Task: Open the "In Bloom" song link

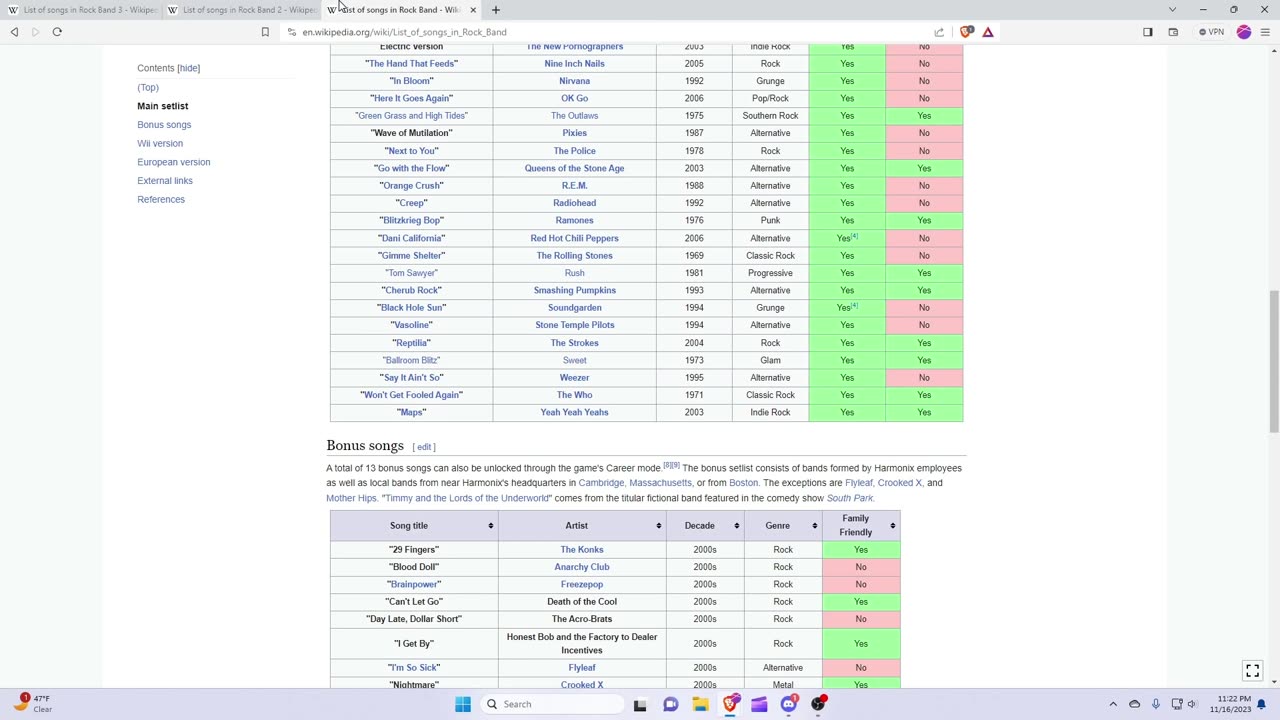Action: [x=411, y=81]
